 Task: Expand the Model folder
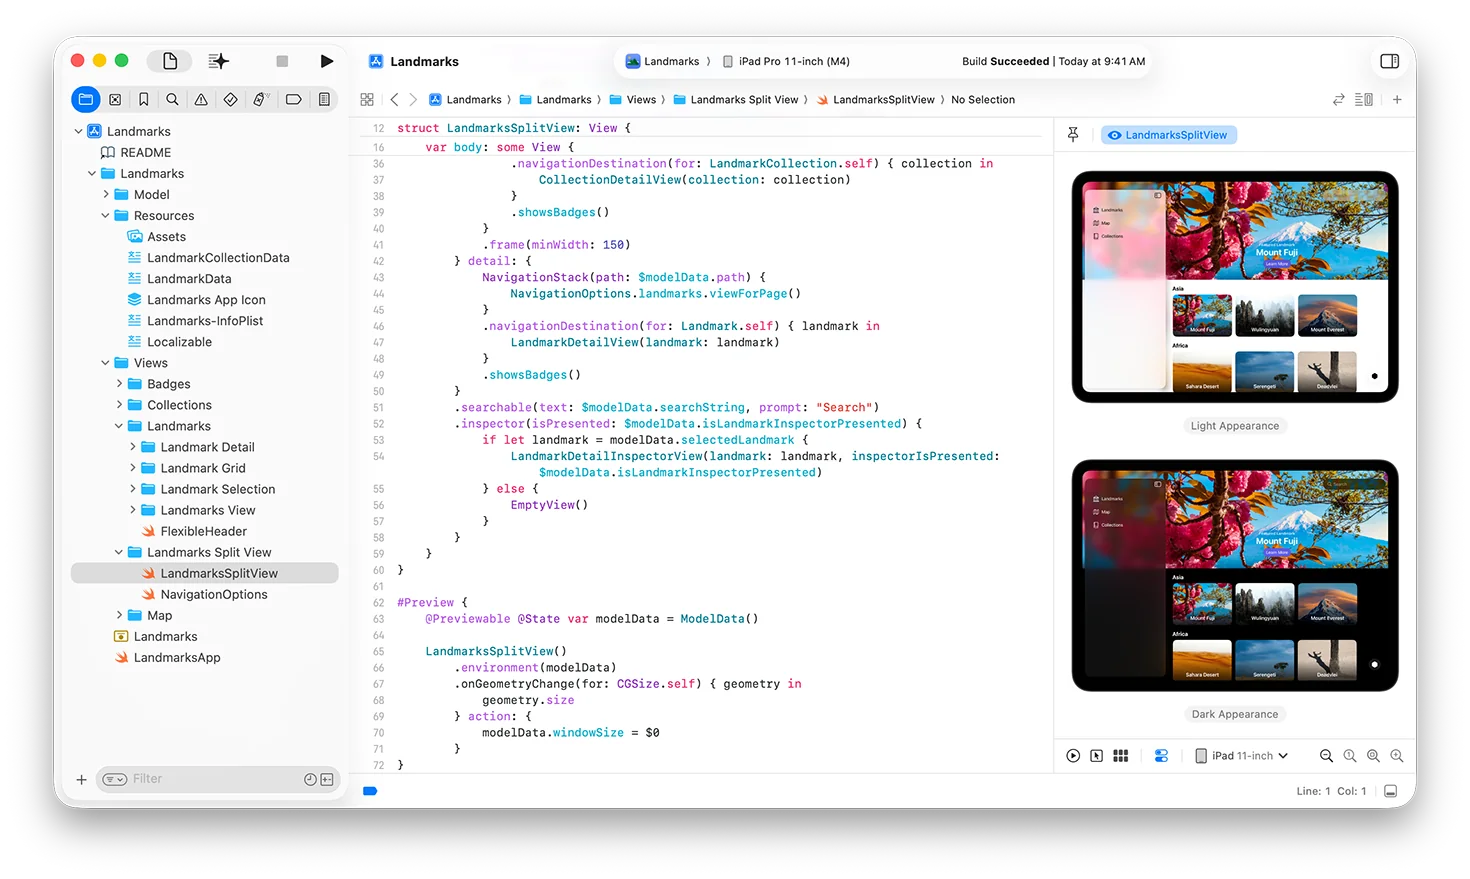point(105,195)
